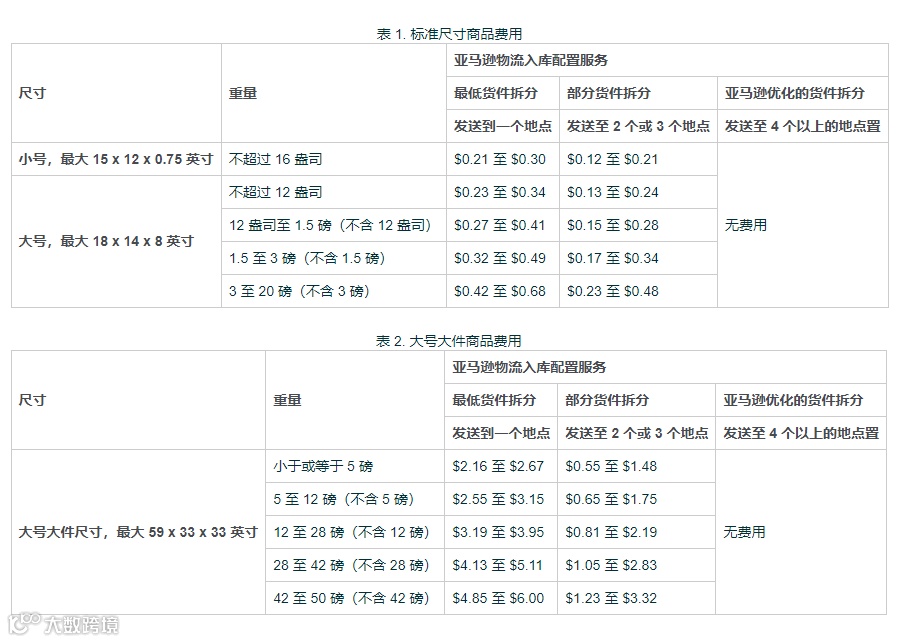The width and height of the screenshot is (909, 642).
Task: Select the price '$2.16 至 $2.67'
Action: pyautogui.click(x=498, y=466)
